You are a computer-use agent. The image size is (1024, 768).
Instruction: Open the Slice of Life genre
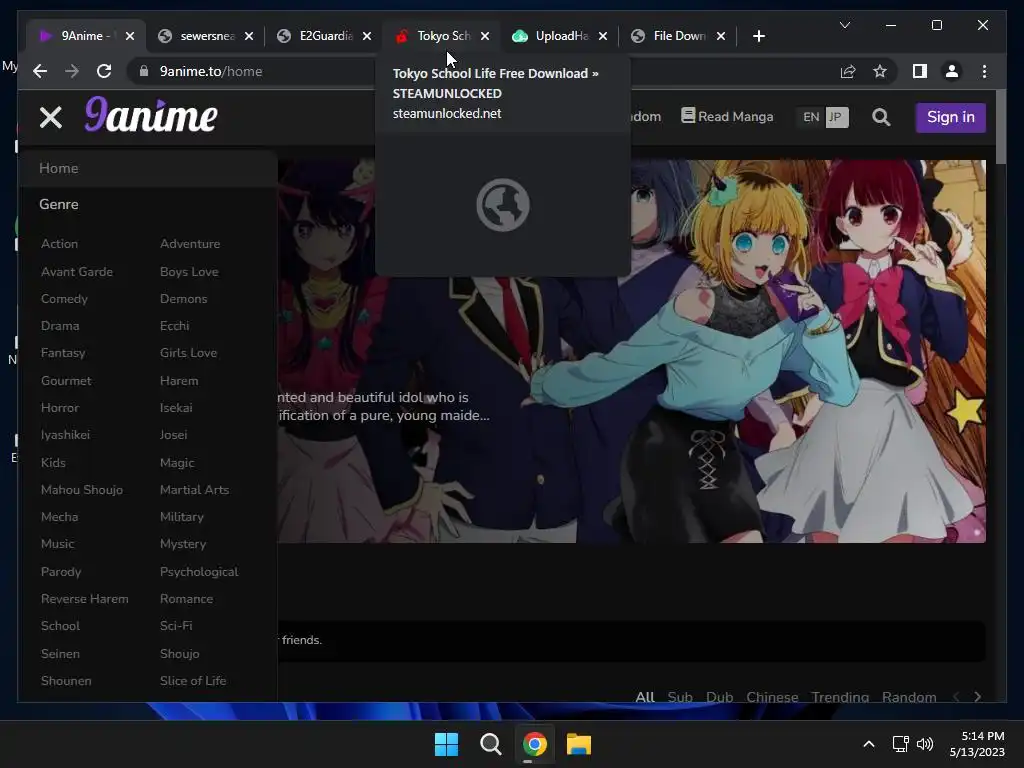click(193, 680)
